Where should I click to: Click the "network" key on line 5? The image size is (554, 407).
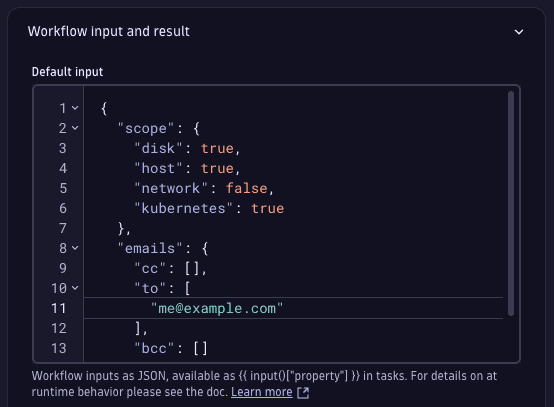click(x=171, y=188)
